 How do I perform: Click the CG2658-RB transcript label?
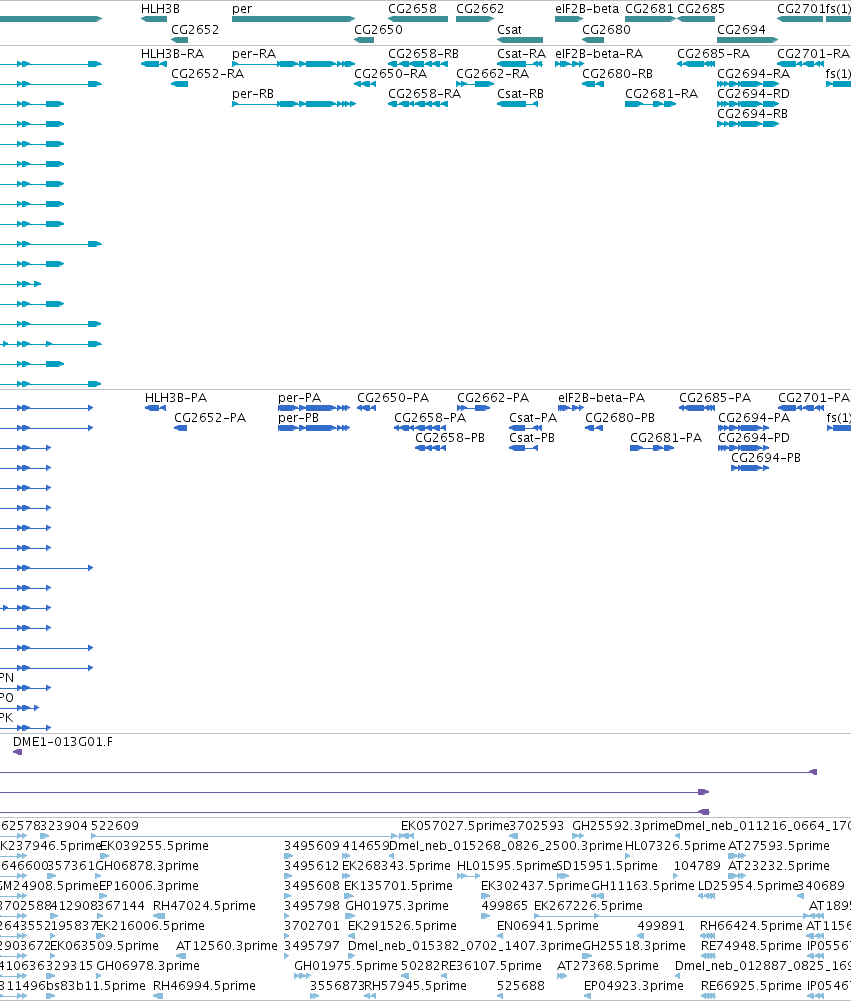[x=423, y=54]
